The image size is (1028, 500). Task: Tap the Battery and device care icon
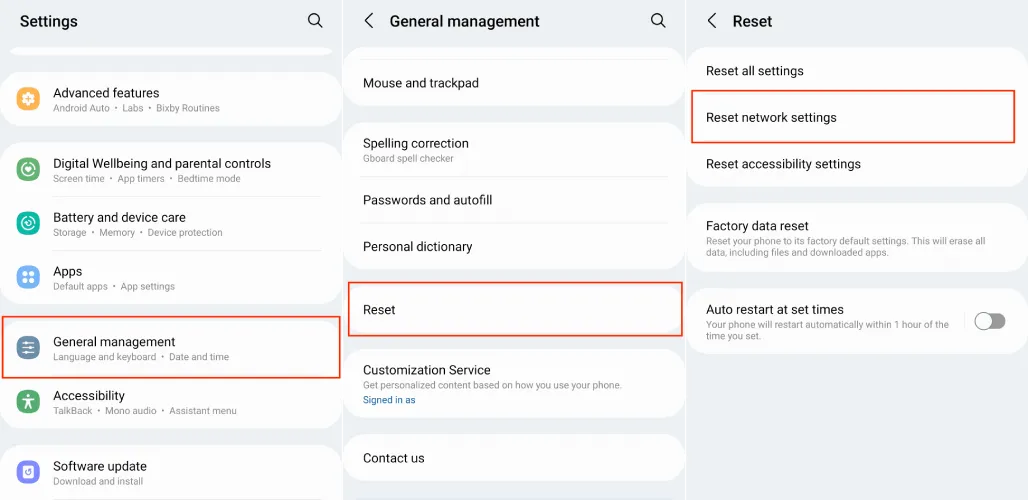click(x=29, y=223)
